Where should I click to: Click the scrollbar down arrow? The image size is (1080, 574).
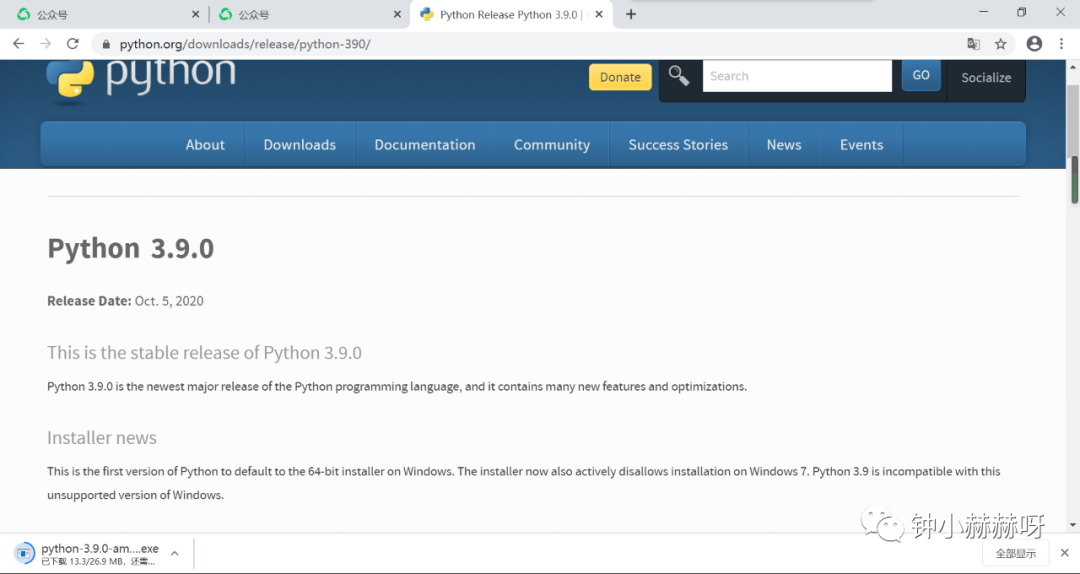coord(1073,524)
